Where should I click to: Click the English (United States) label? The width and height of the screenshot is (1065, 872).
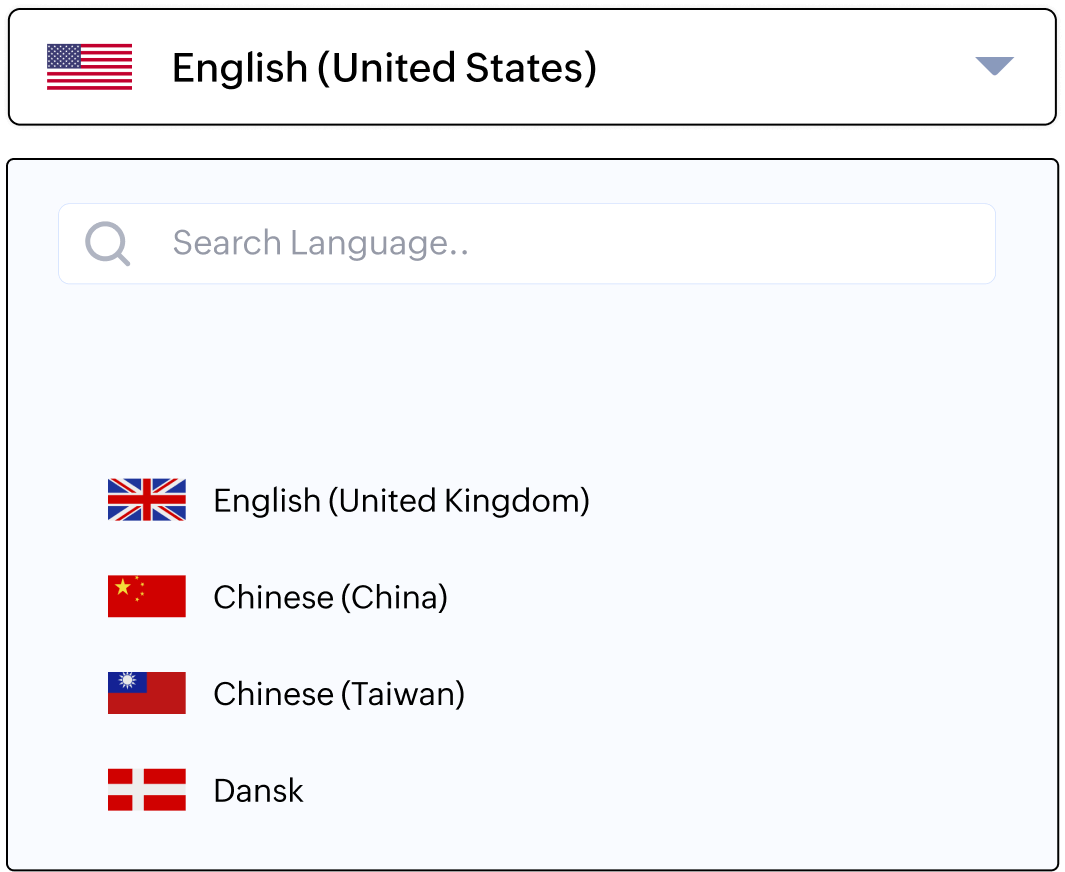coord(384,67)
